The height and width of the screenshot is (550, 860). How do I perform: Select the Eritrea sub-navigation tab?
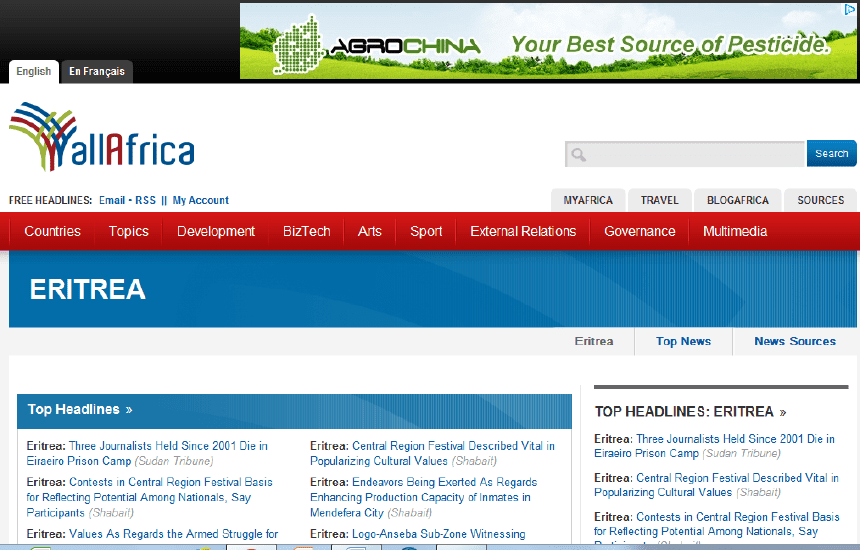tap(593, 342)
